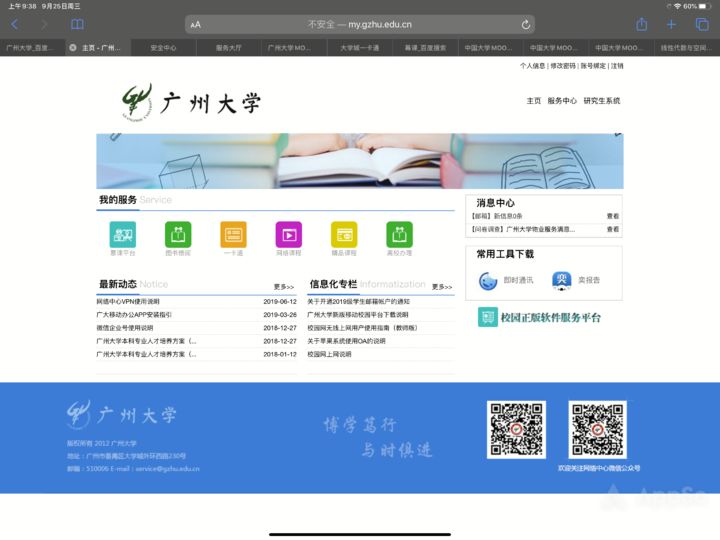
Task: Open the teal 慕课平台 service icon
Action: (123, 235)
